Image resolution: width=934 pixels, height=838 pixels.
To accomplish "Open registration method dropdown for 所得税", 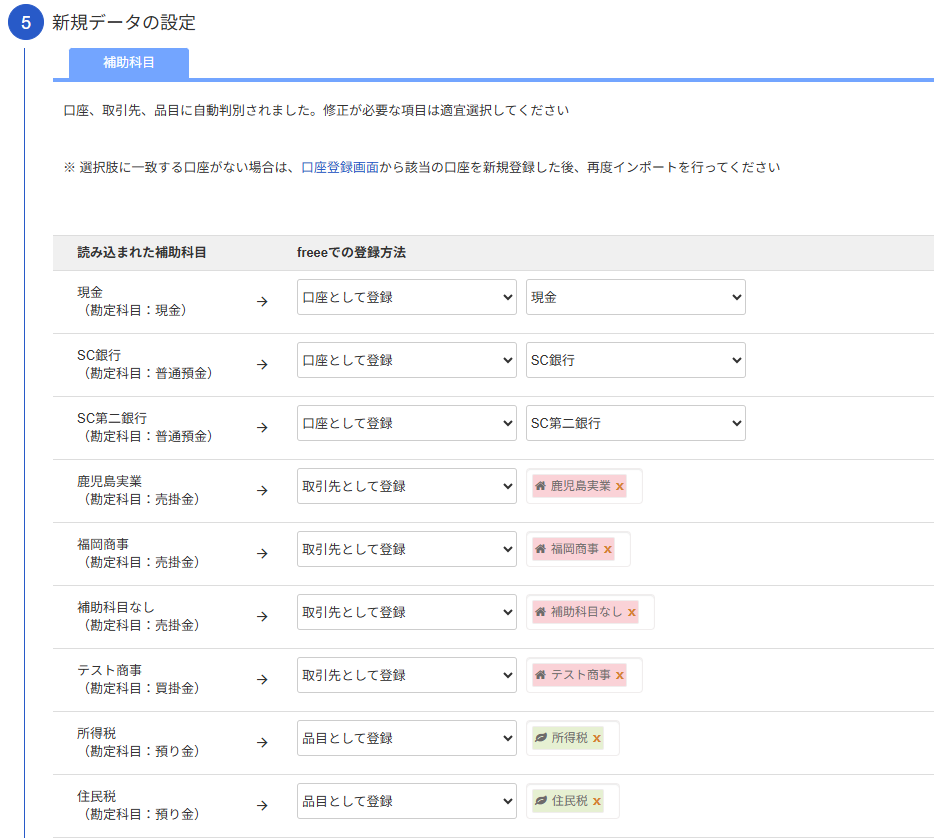I will click(406, 738).
